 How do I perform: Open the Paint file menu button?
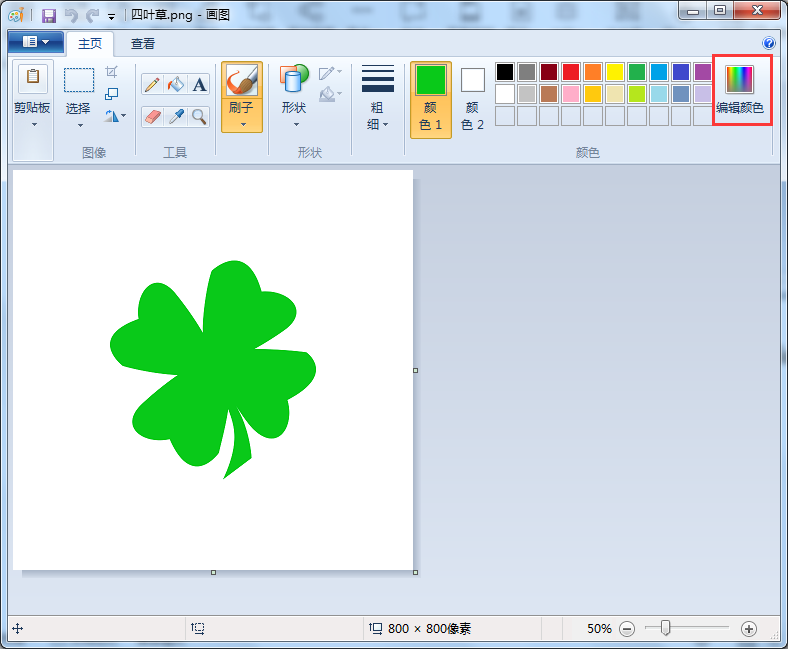click(36, 42)
